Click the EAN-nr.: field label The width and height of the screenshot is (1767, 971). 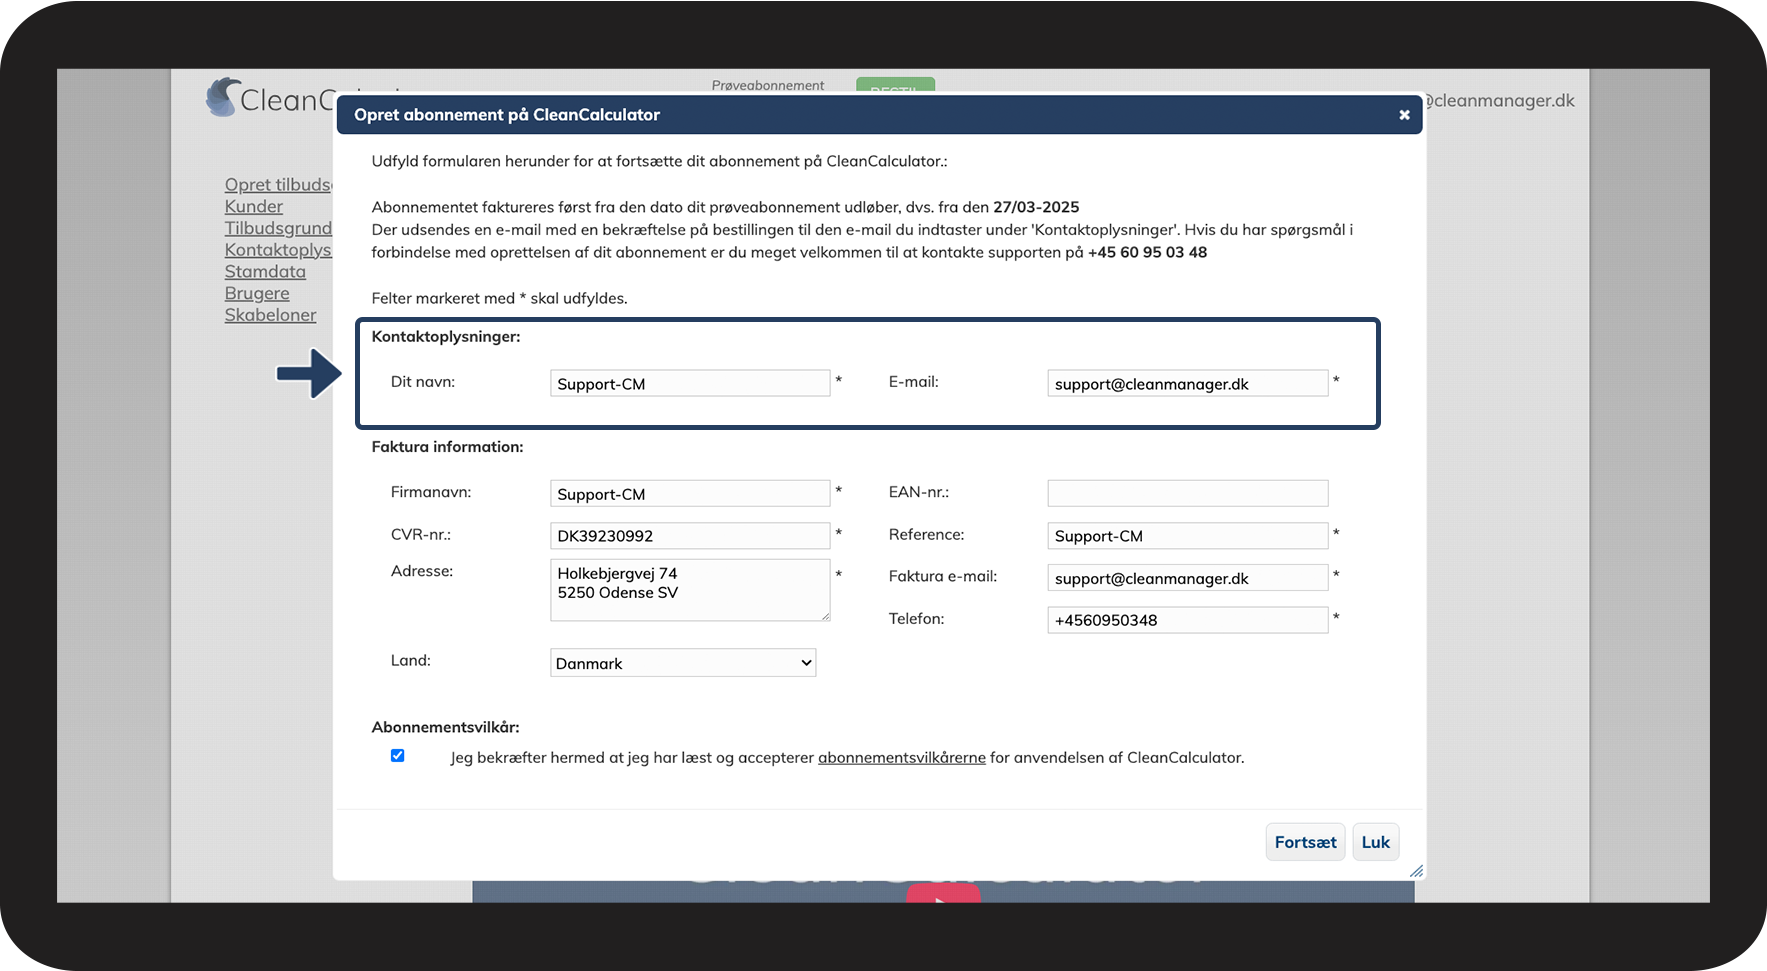coord(919,492)
